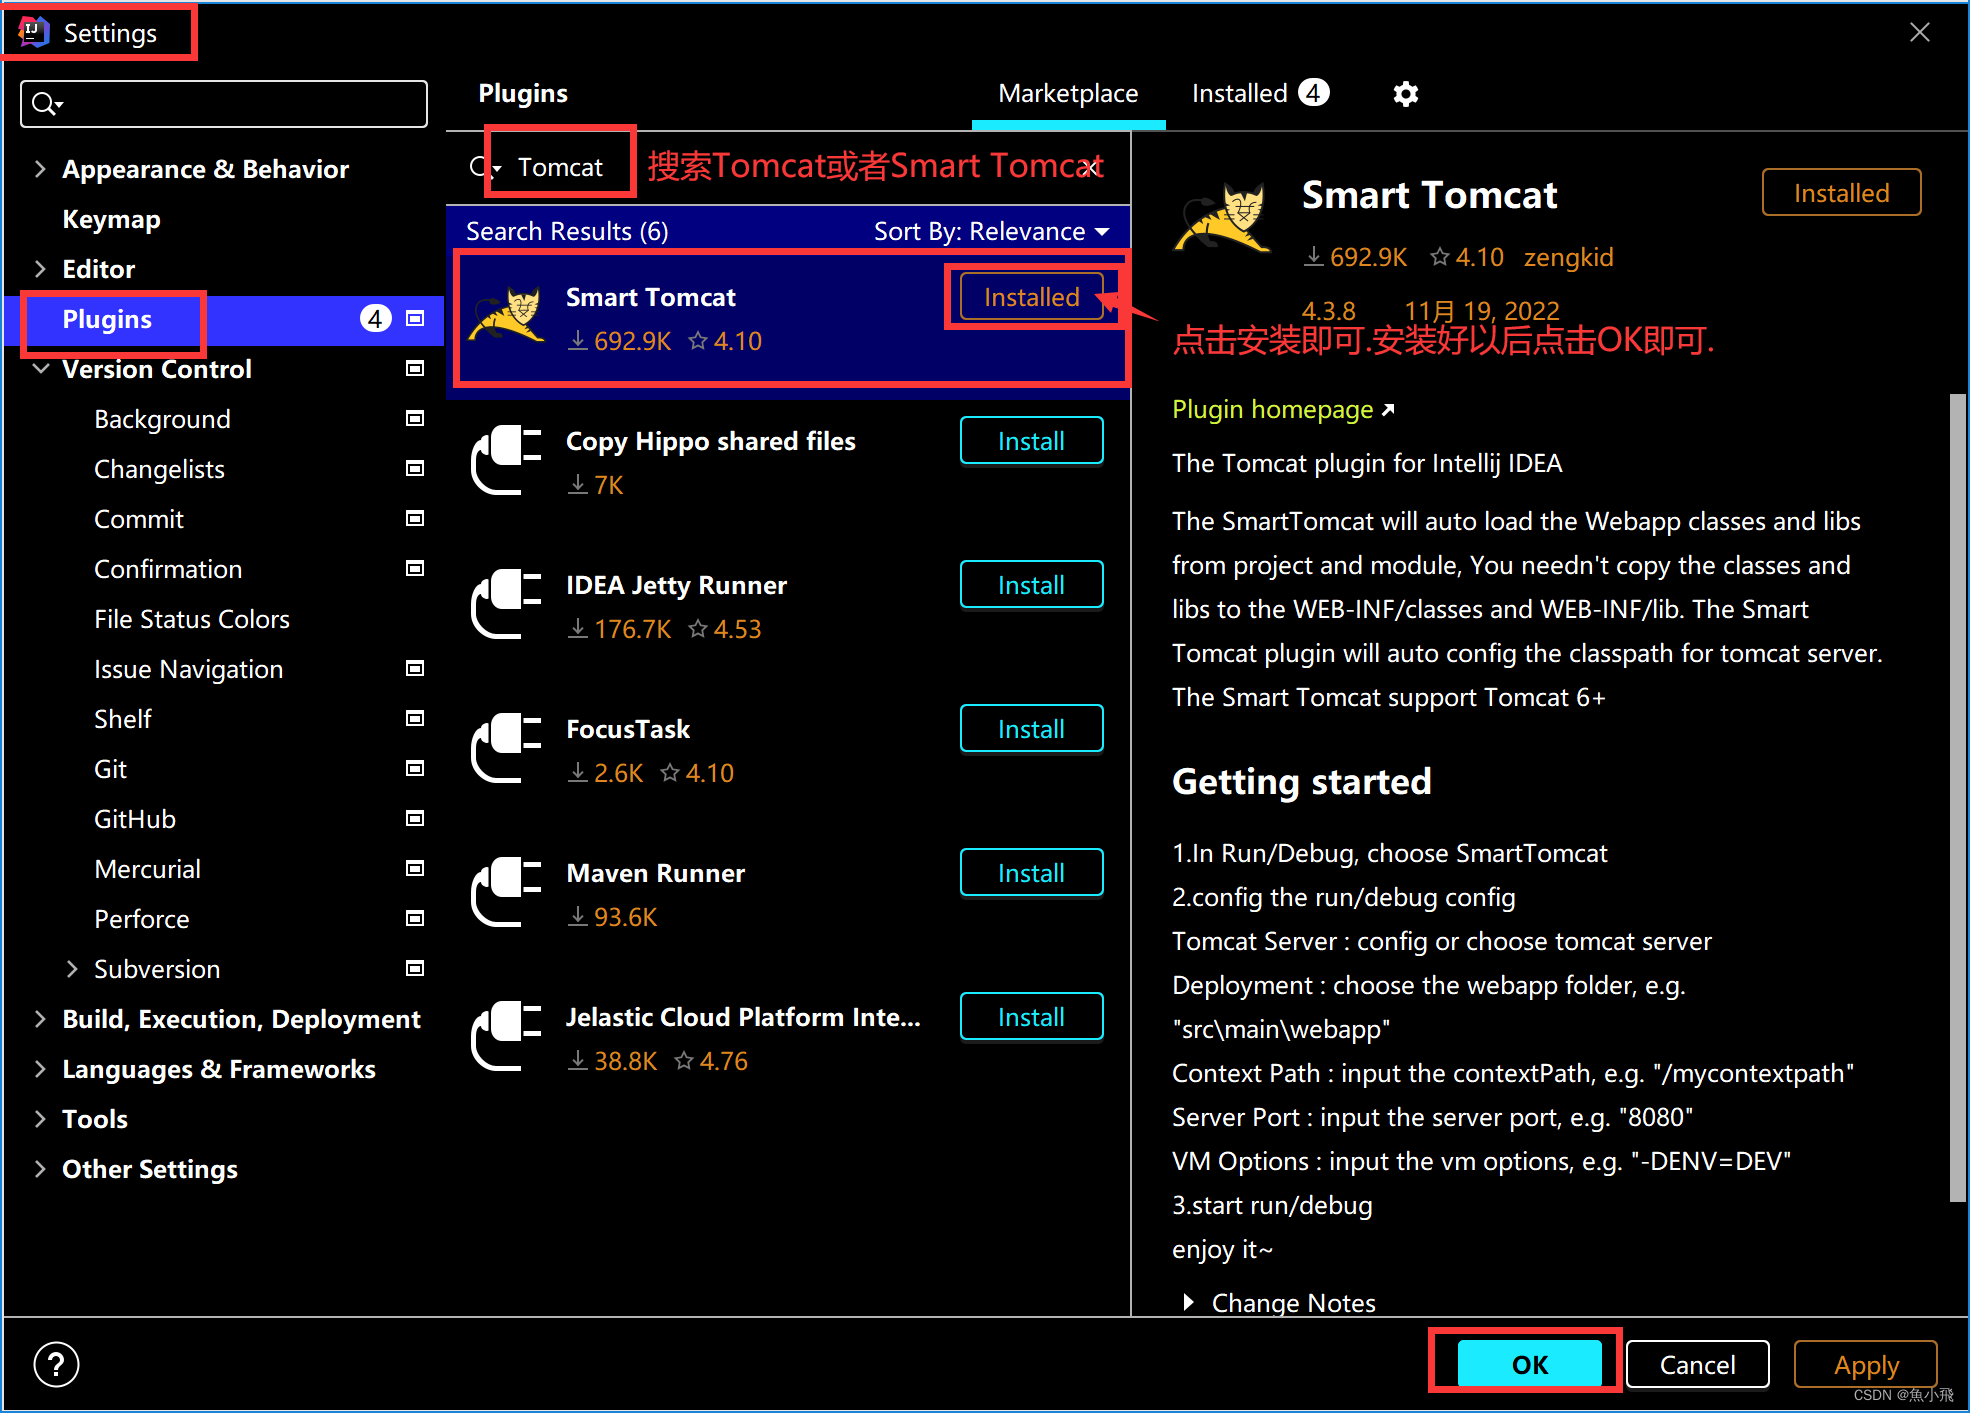Click the plugins gear settings icon
Screen dimensions: 1970x1413
tap(1405, 94)
